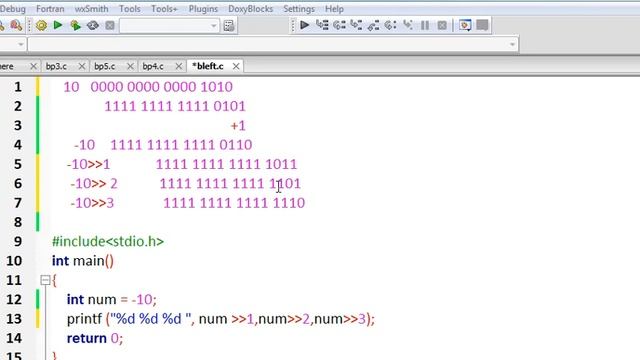The height and width of the screenshot is (360, 640).
Task: Collapse the main function fold marker
Action: (x=45, y=280)
